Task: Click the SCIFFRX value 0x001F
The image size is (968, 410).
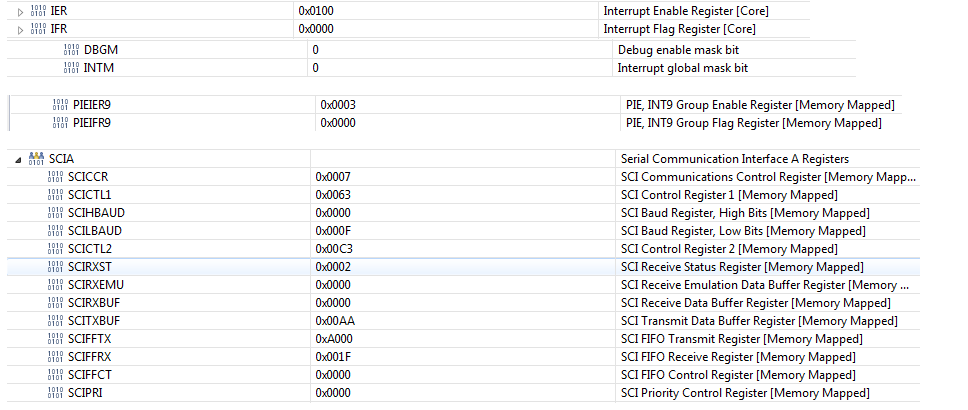Action: (x=333, y=357)
